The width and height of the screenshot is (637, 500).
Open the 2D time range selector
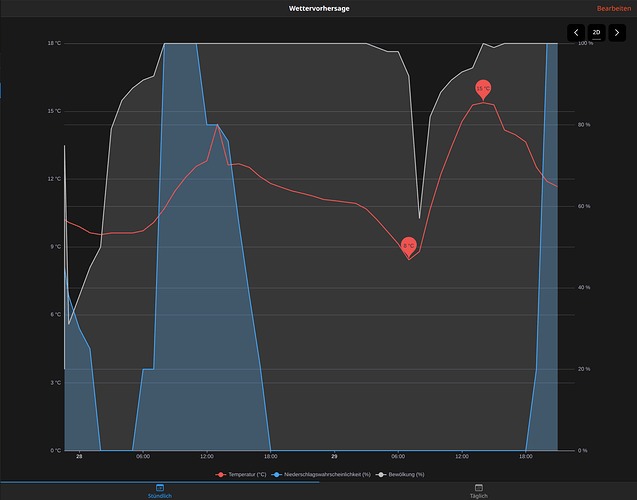596,32
